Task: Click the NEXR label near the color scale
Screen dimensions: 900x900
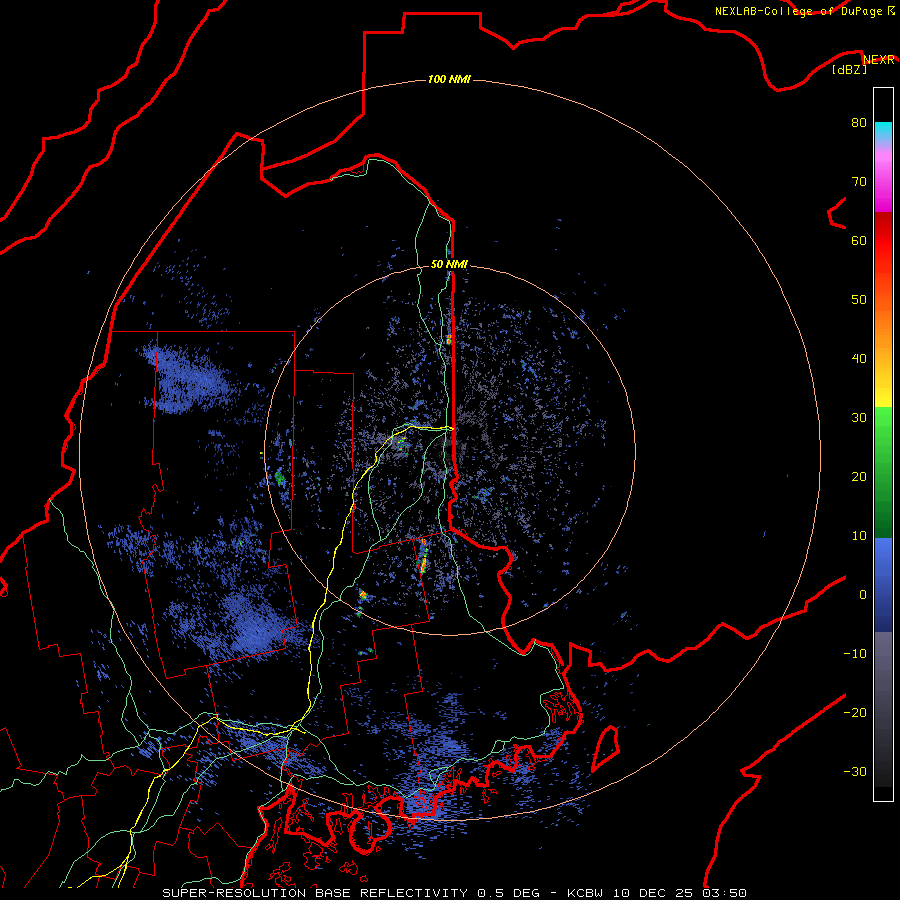Action: 879,60
